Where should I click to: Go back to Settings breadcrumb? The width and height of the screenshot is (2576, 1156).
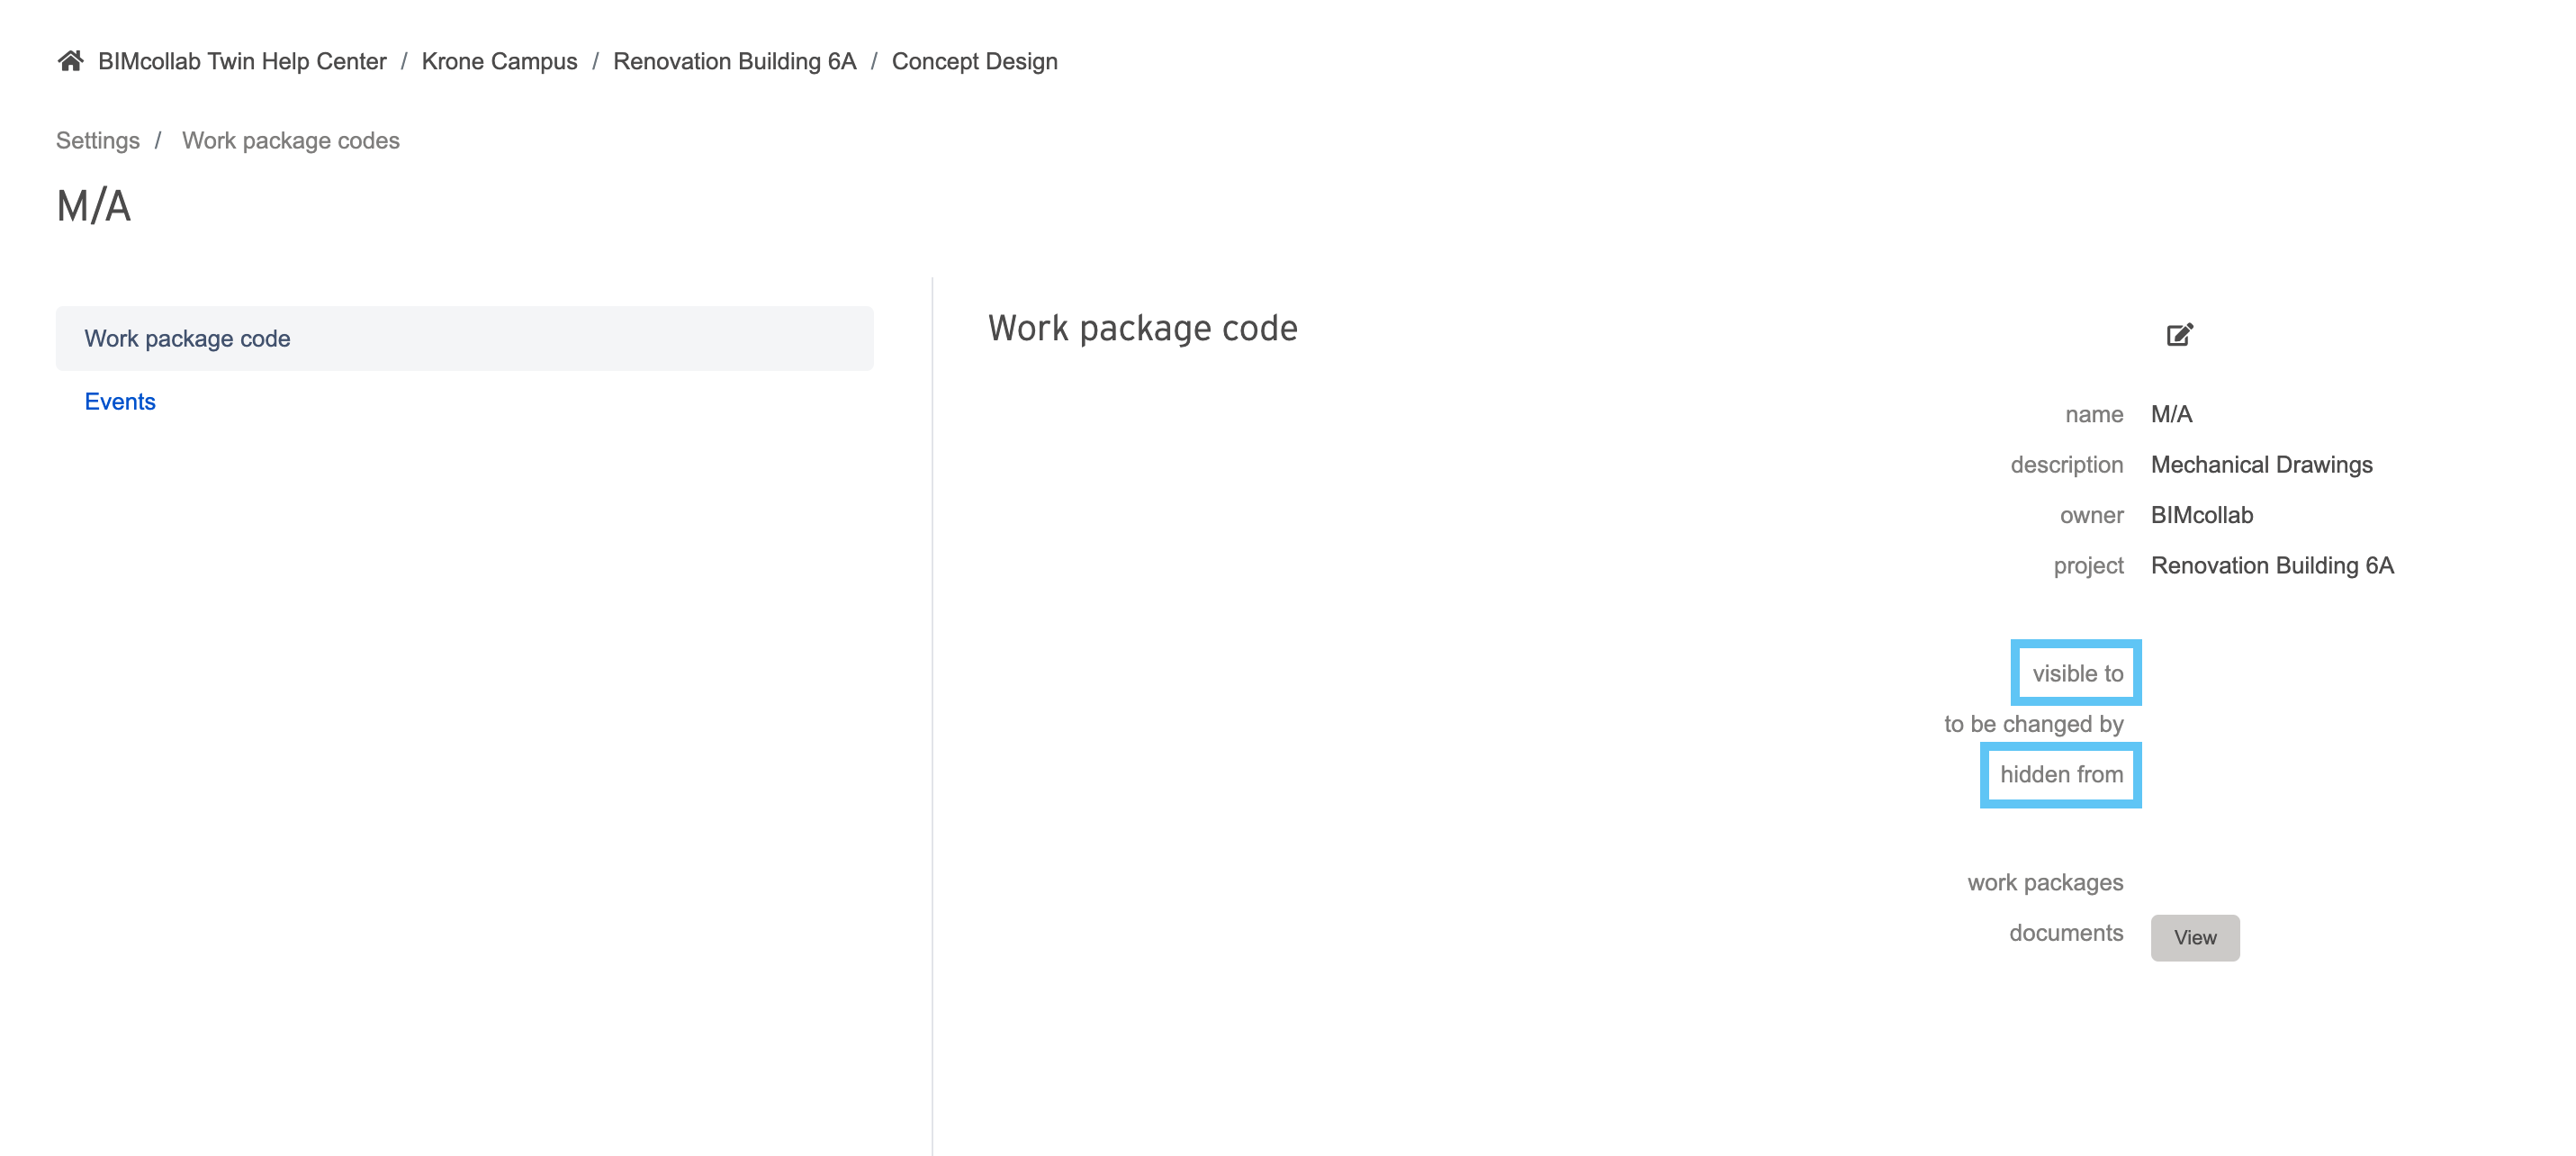tap(98, 141)
